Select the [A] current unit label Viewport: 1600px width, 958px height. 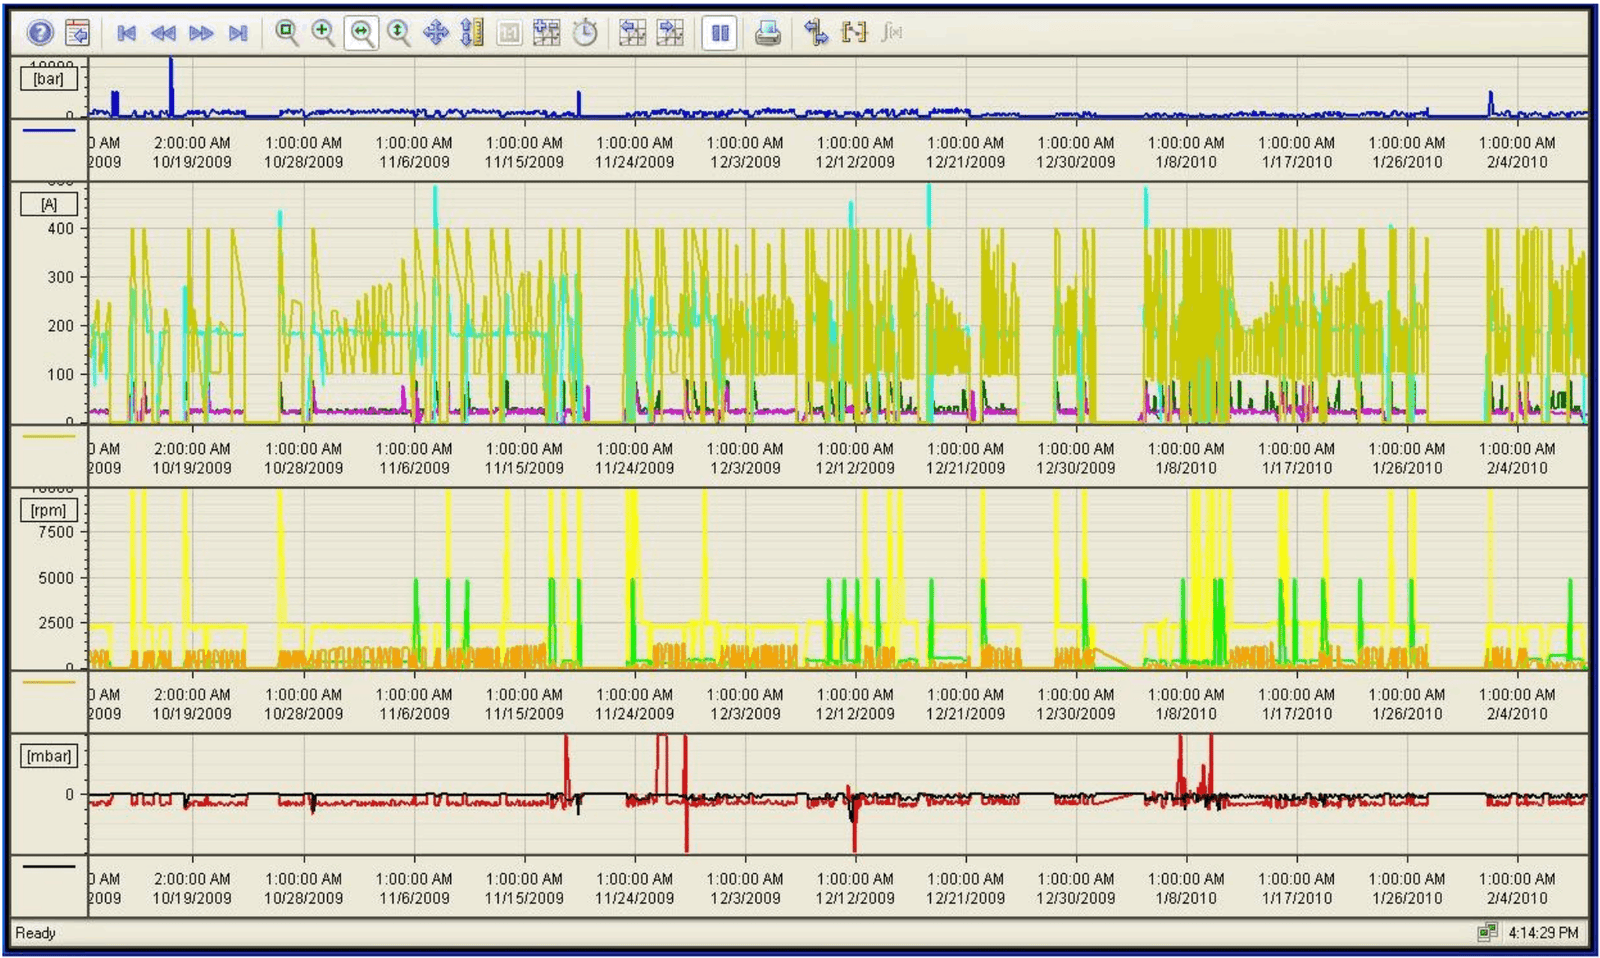(48, 204)
